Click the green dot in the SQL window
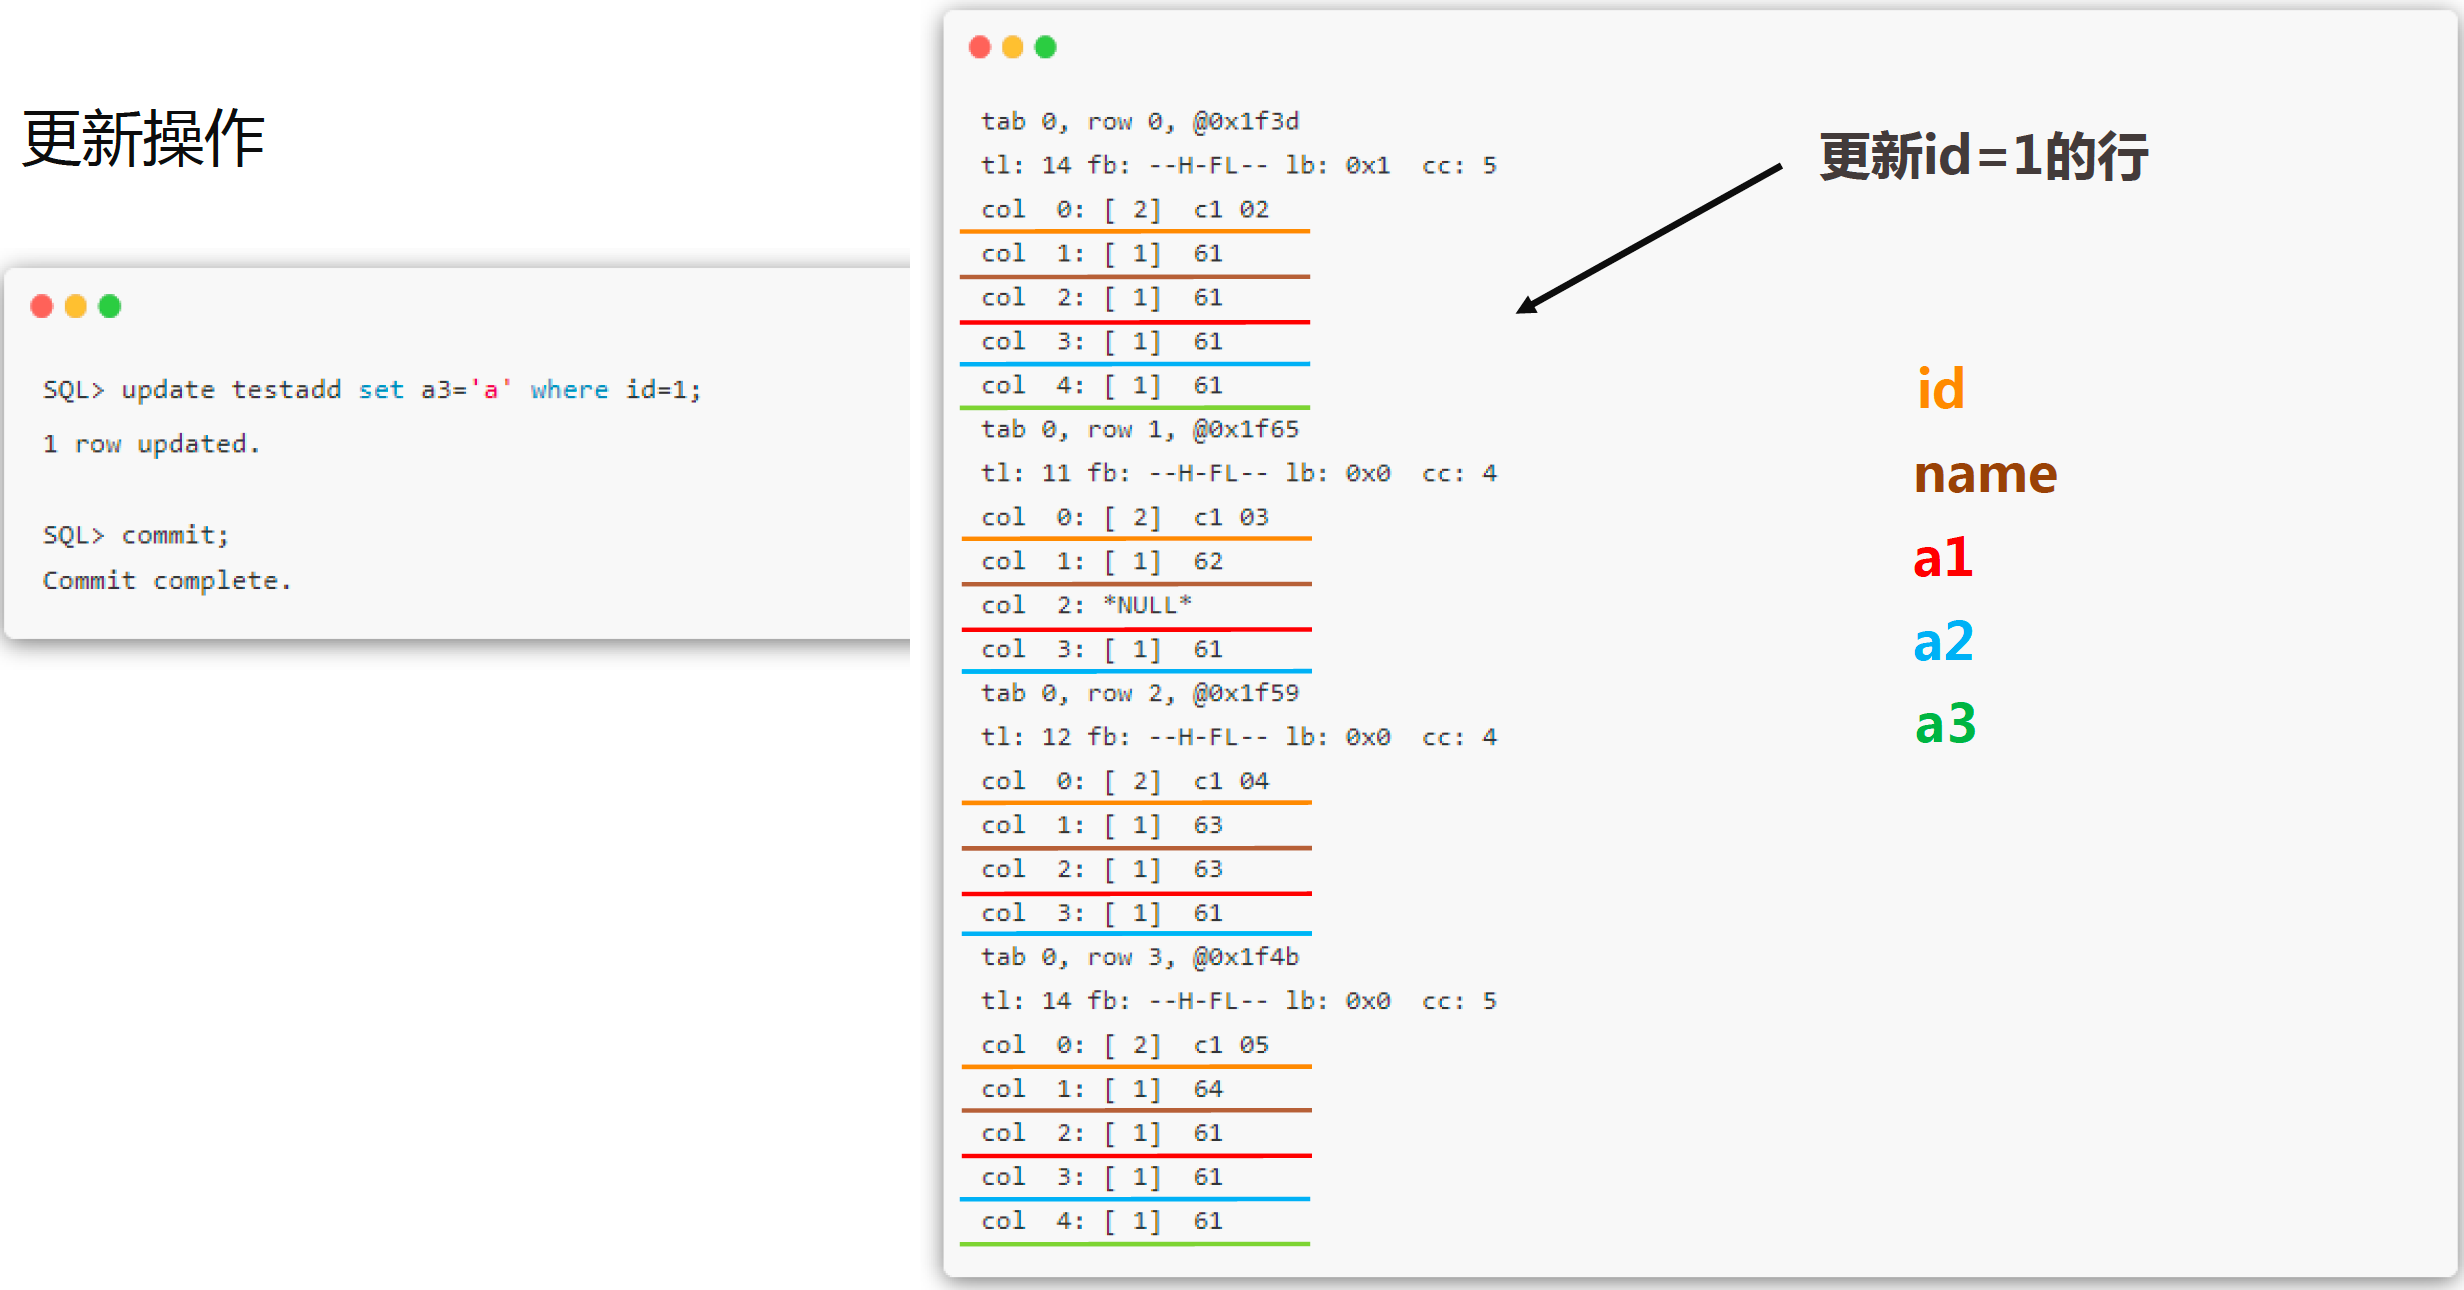This screenshot has width=2464, height=1290. (x=110, y=306)
